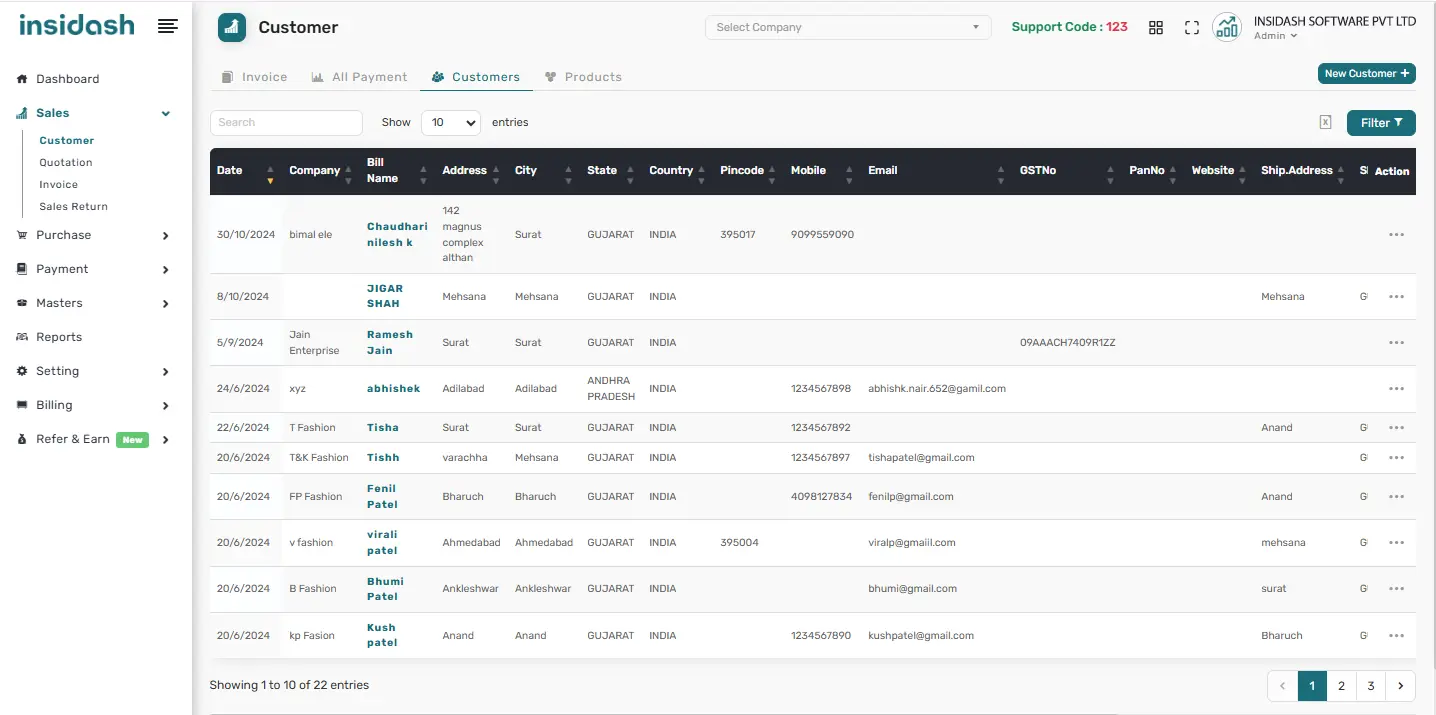Expand the Masters sidebar menu
Viewport: 1436px width, 715px height.
point(95,303)
